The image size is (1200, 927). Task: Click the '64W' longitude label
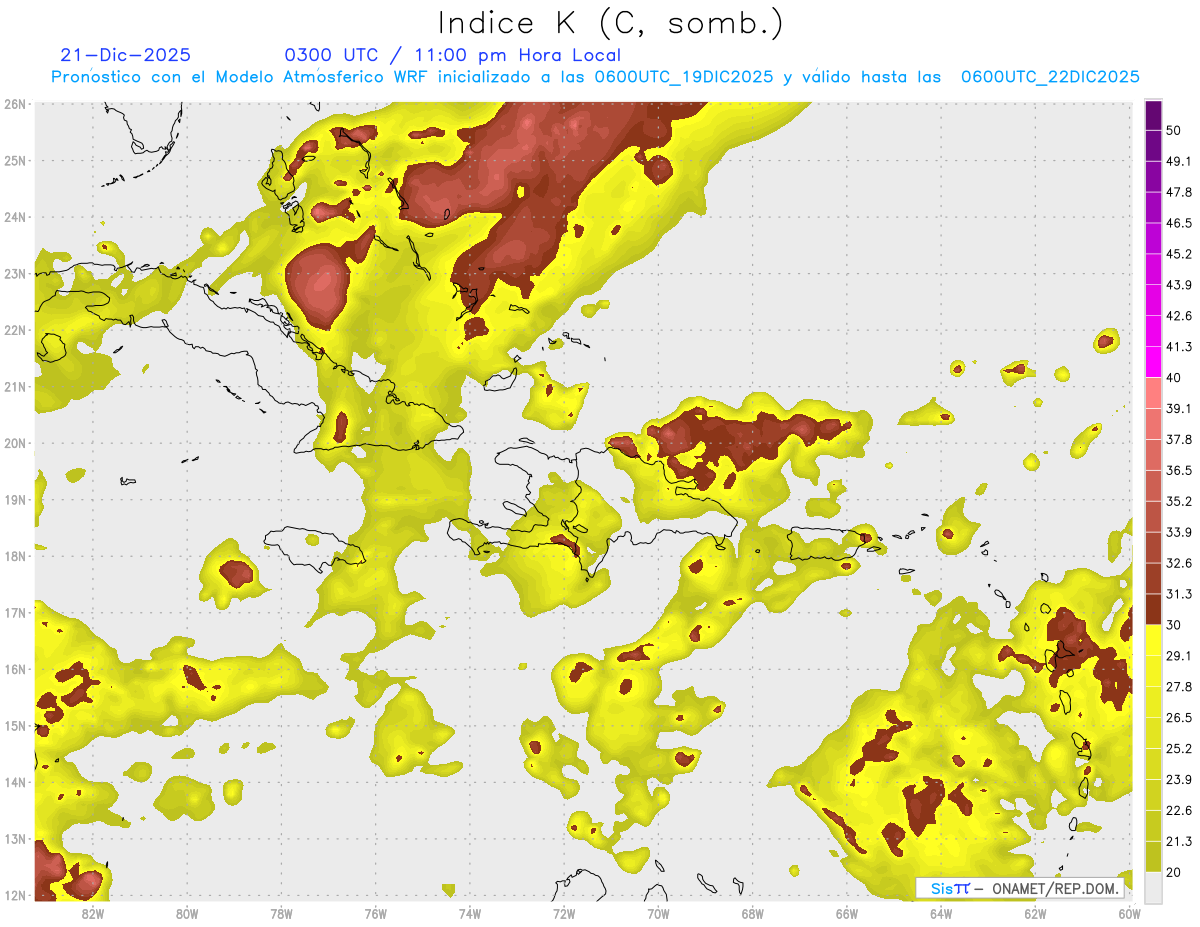coord(941,913)
